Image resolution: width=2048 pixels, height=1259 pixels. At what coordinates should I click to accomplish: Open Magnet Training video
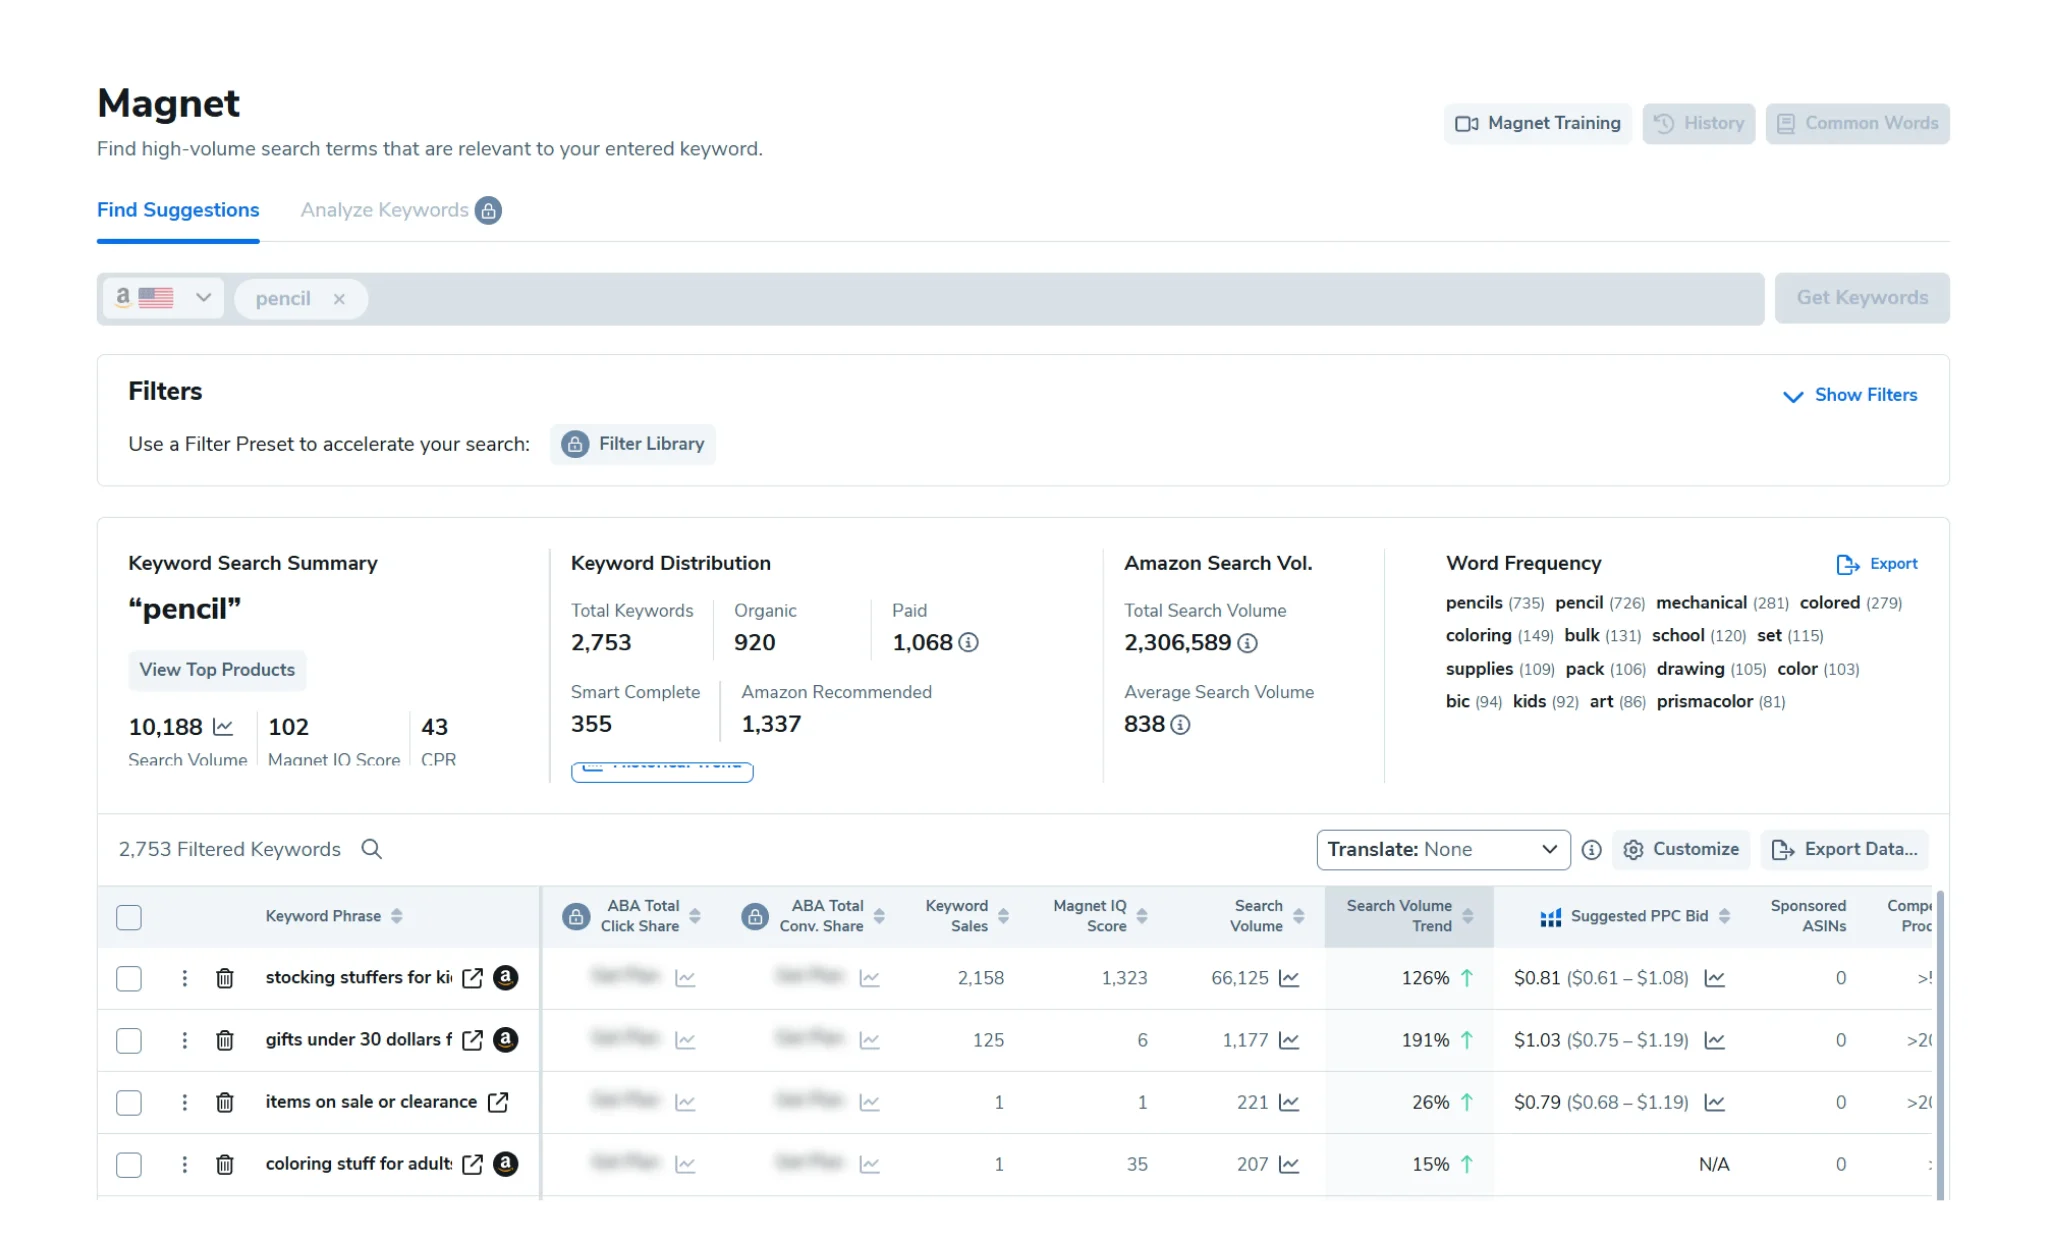pos(1537,123)
